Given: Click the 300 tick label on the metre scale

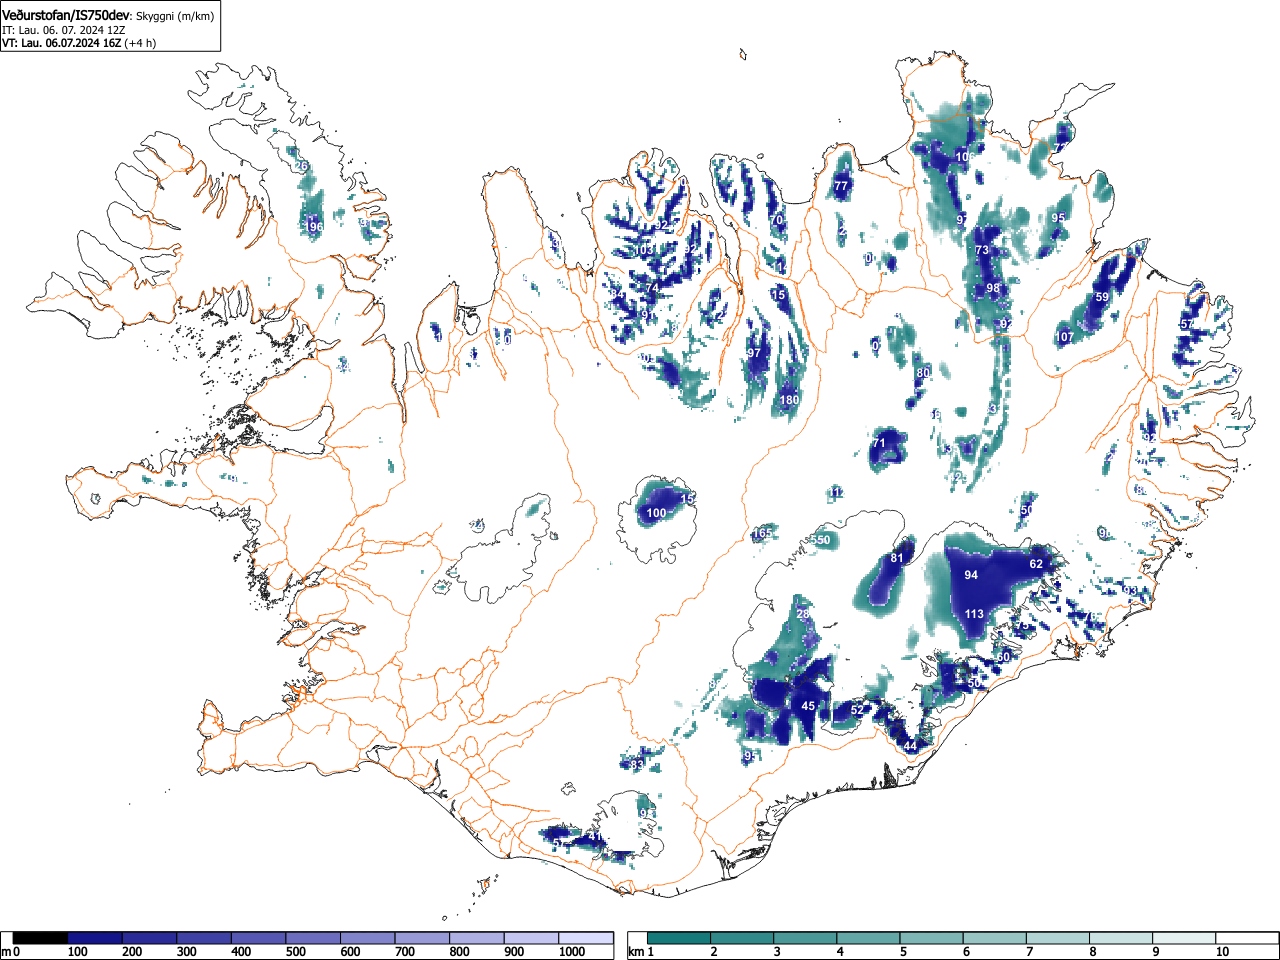Looking at the screenshot, I should (187, 952).
